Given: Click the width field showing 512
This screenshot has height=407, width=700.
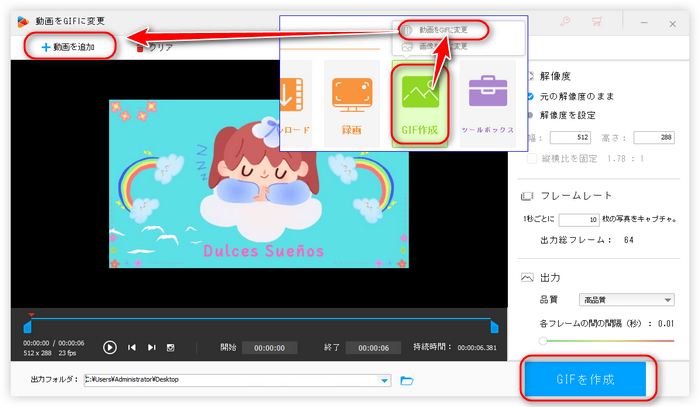Looking at the screenshot, I should click(x=570, y=137).
